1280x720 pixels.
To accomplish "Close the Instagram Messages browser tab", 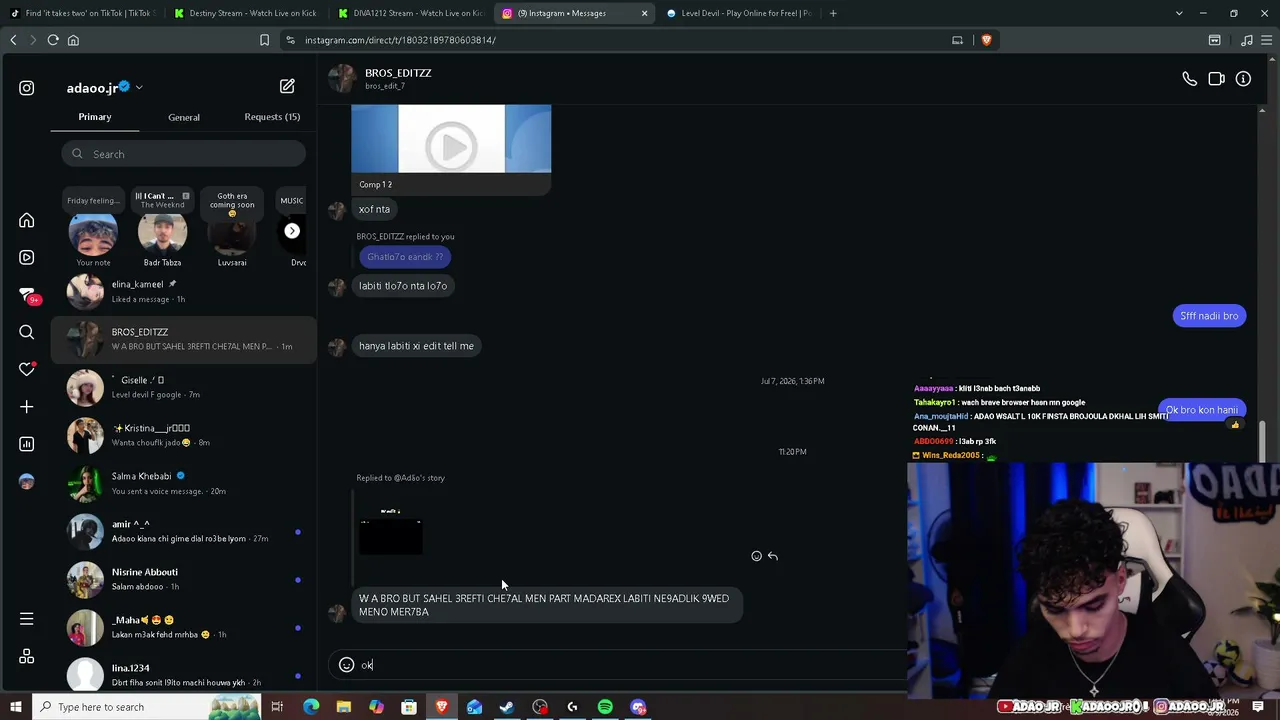I will (x=644, y=13).
